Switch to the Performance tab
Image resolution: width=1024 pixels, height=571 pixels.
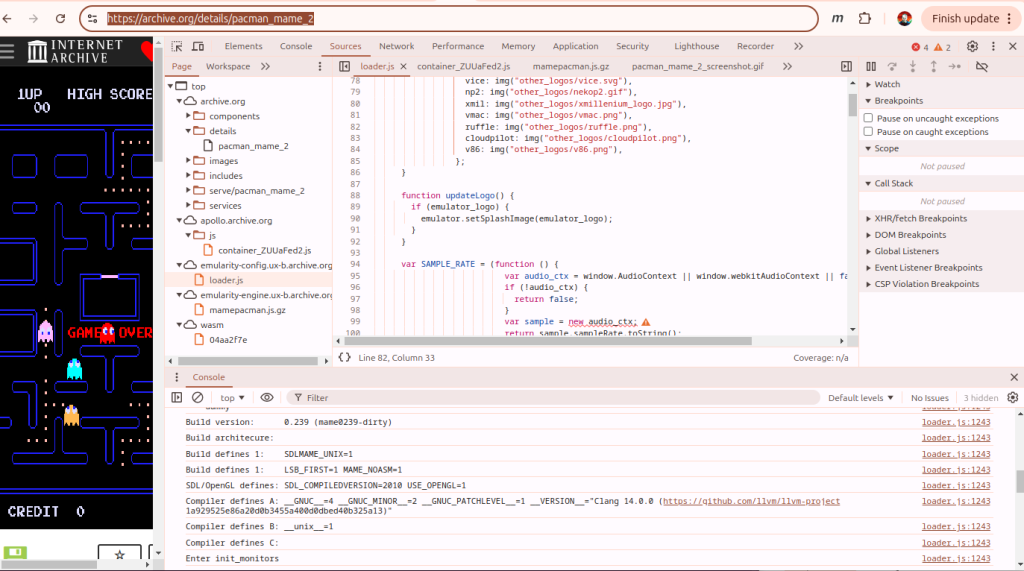tap(458, 46)
